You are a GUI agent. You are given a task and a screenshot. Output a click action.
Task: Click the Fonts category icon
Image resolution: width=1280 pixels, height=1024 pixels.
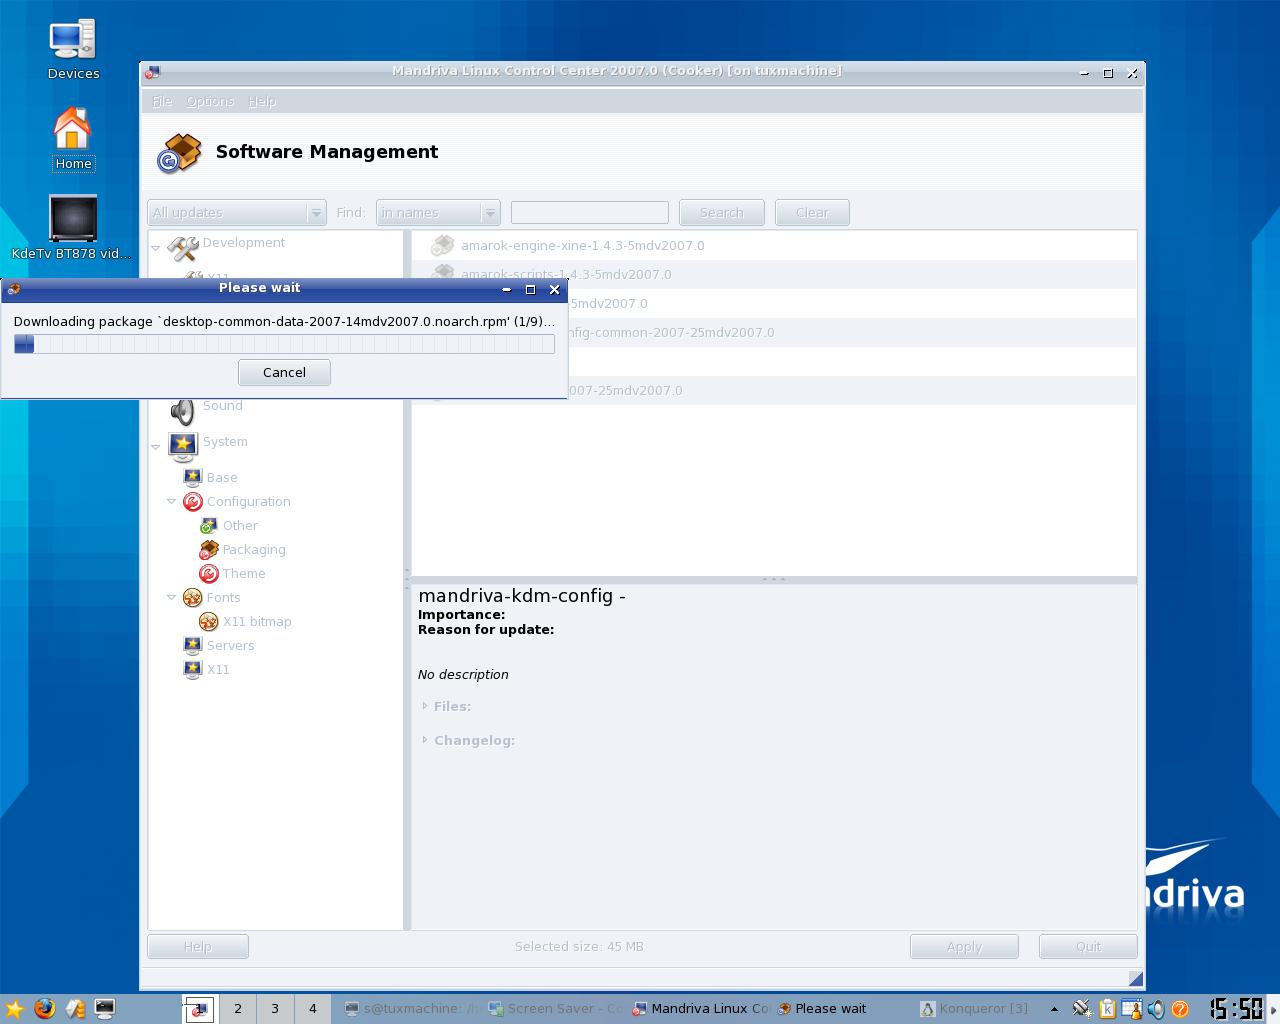click(x=193, y=597)
